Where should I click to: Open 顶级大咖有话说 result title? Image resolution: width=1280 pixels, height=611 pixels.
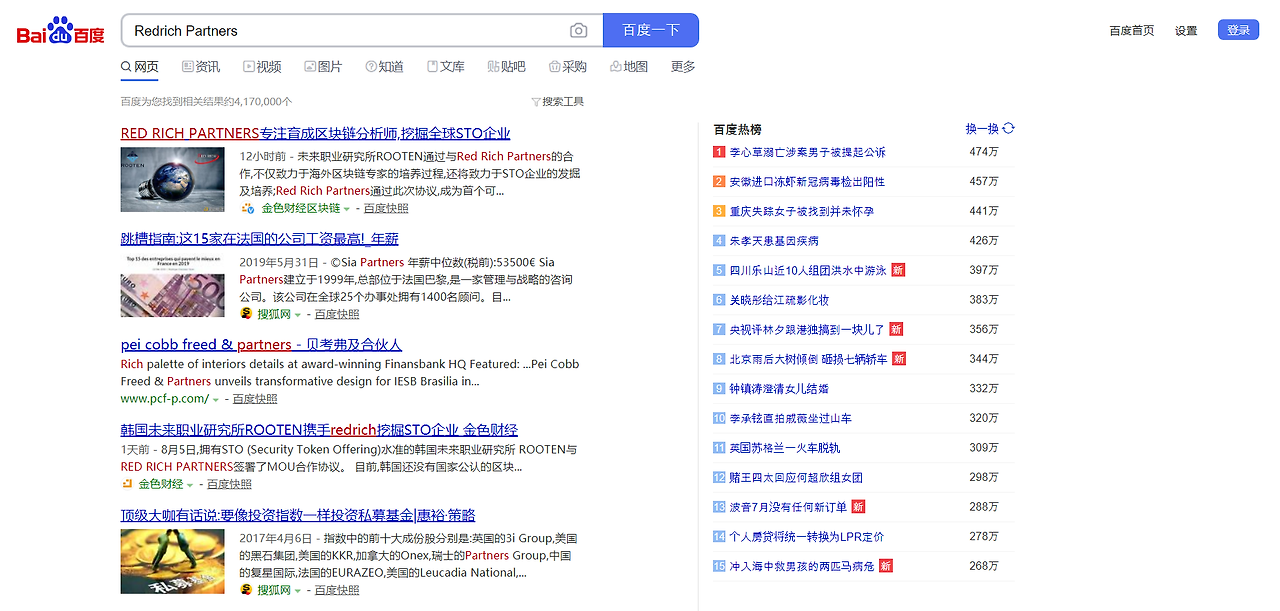(x=298, y=515)
